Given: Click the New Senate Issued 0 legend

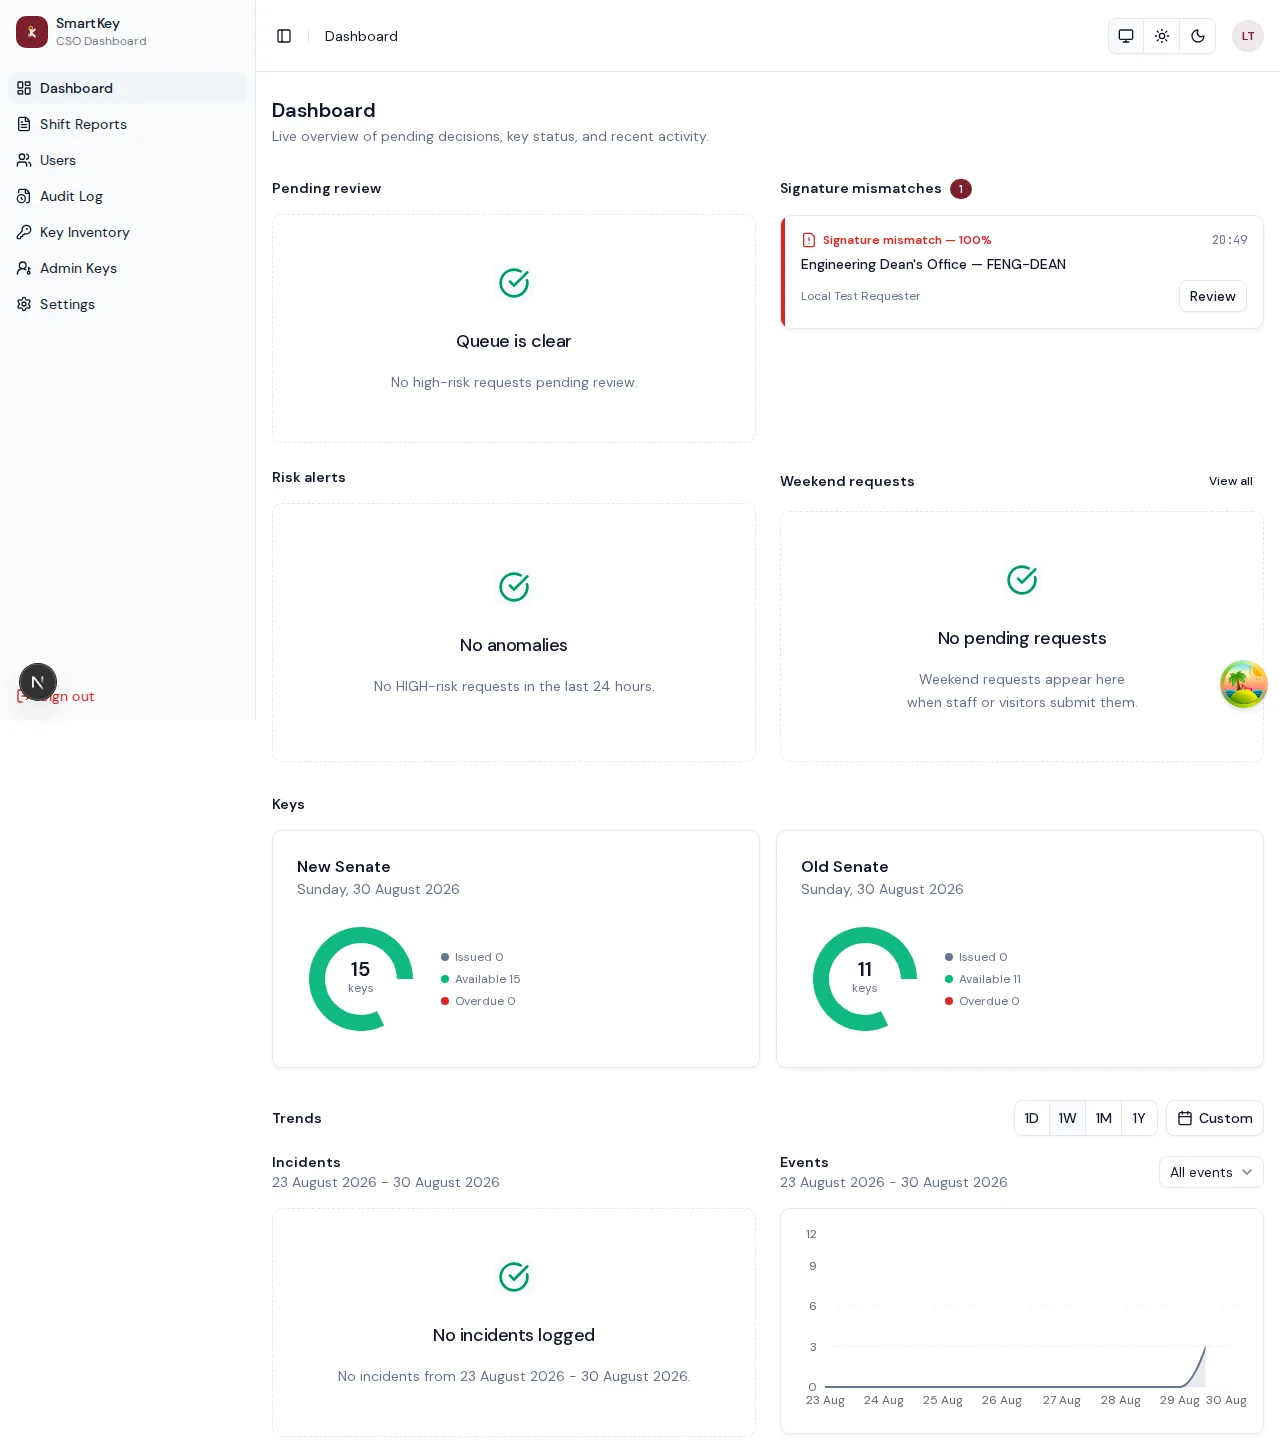Looking at the screenshot, I should 472,957.
